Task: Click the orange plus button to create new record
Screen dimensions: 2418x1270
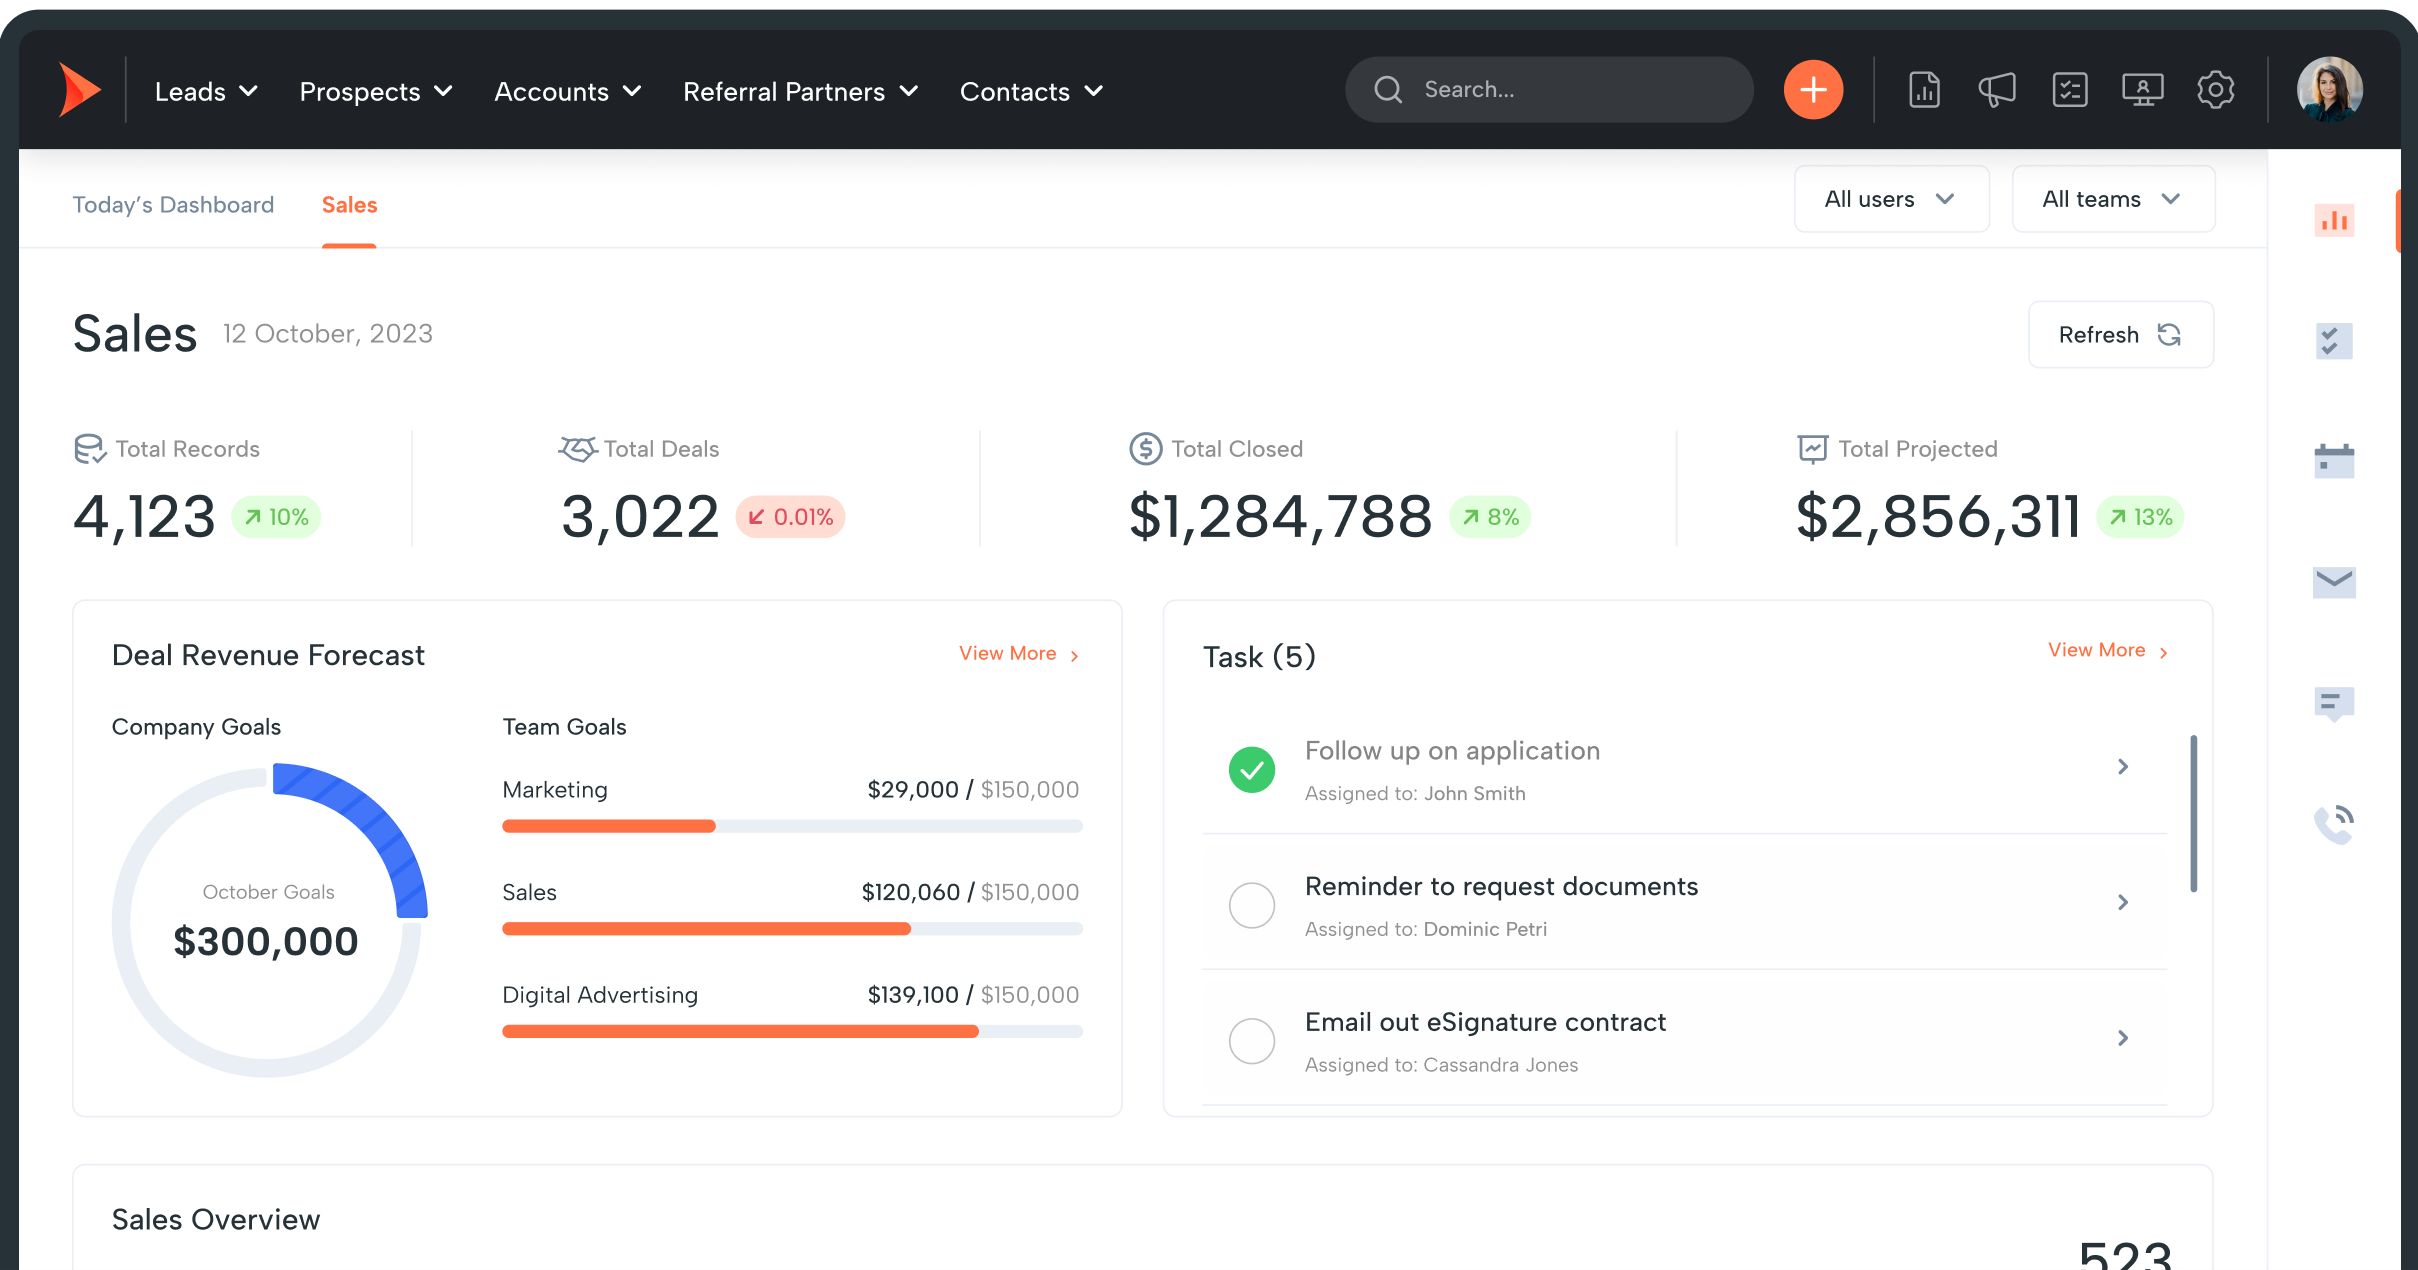Action: (x=1813, y=89)
